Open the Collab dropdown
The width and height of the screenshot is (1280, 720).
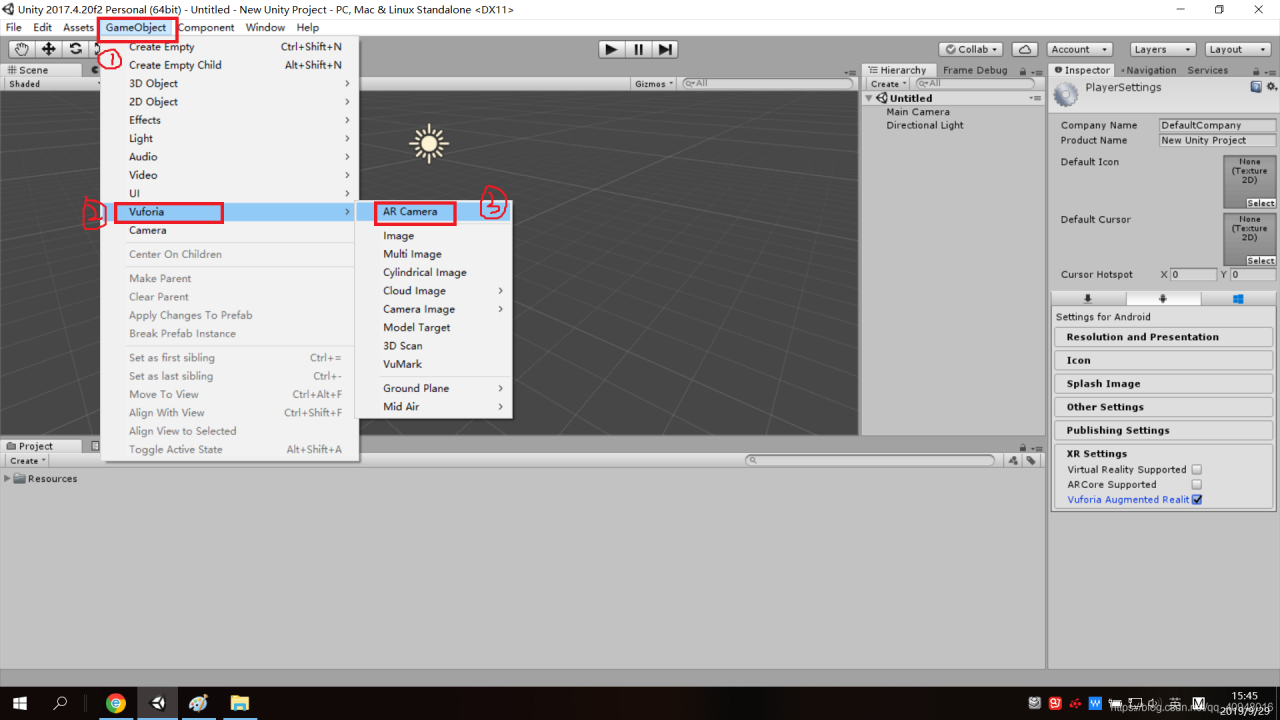[971, 49]
